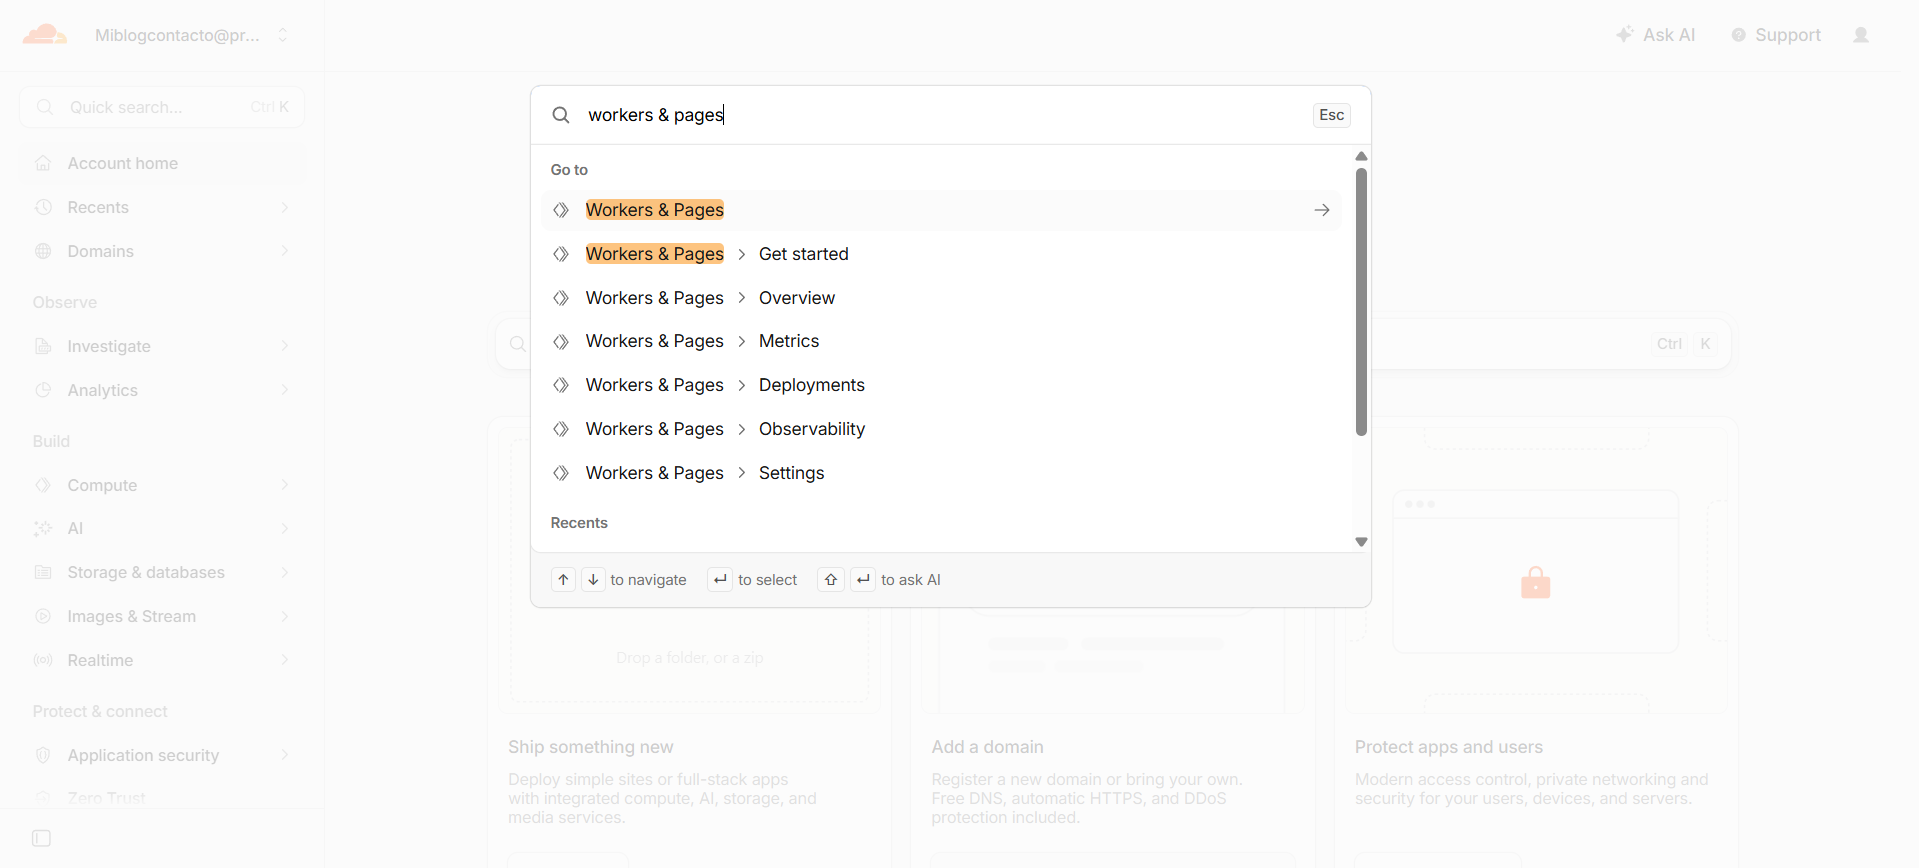Click the Analytics chart icon
The image size is (1919, 868).
click(x=43, y=390)
